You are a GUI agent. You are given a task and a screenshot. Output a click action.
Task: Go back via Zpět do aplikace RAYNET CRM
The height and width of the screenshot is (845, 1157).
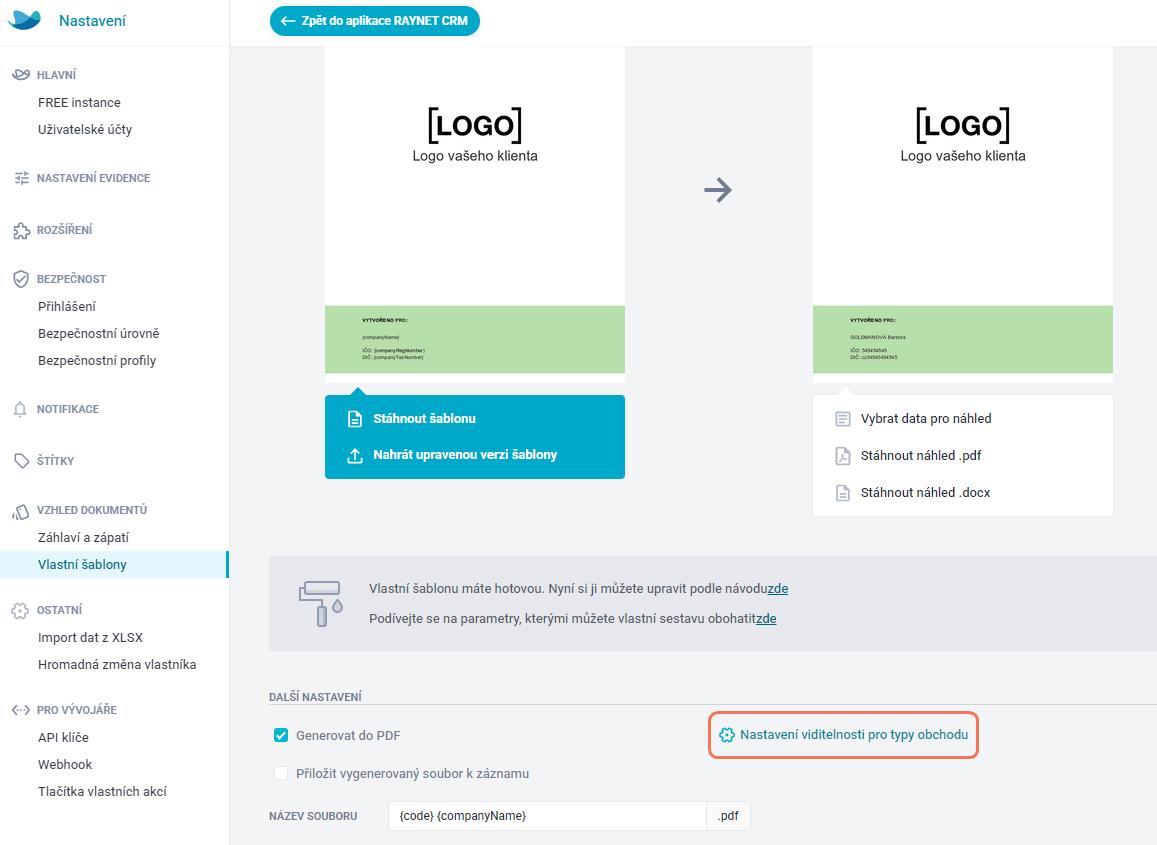tap(375, 21)
